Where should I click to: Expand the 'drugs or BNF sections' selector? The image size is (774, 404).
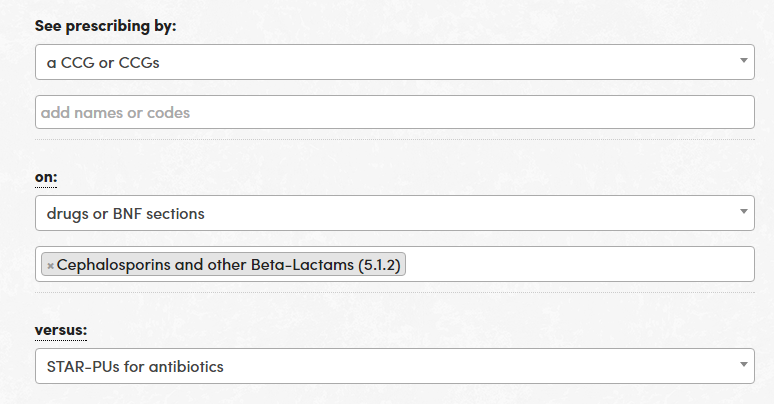394,213
